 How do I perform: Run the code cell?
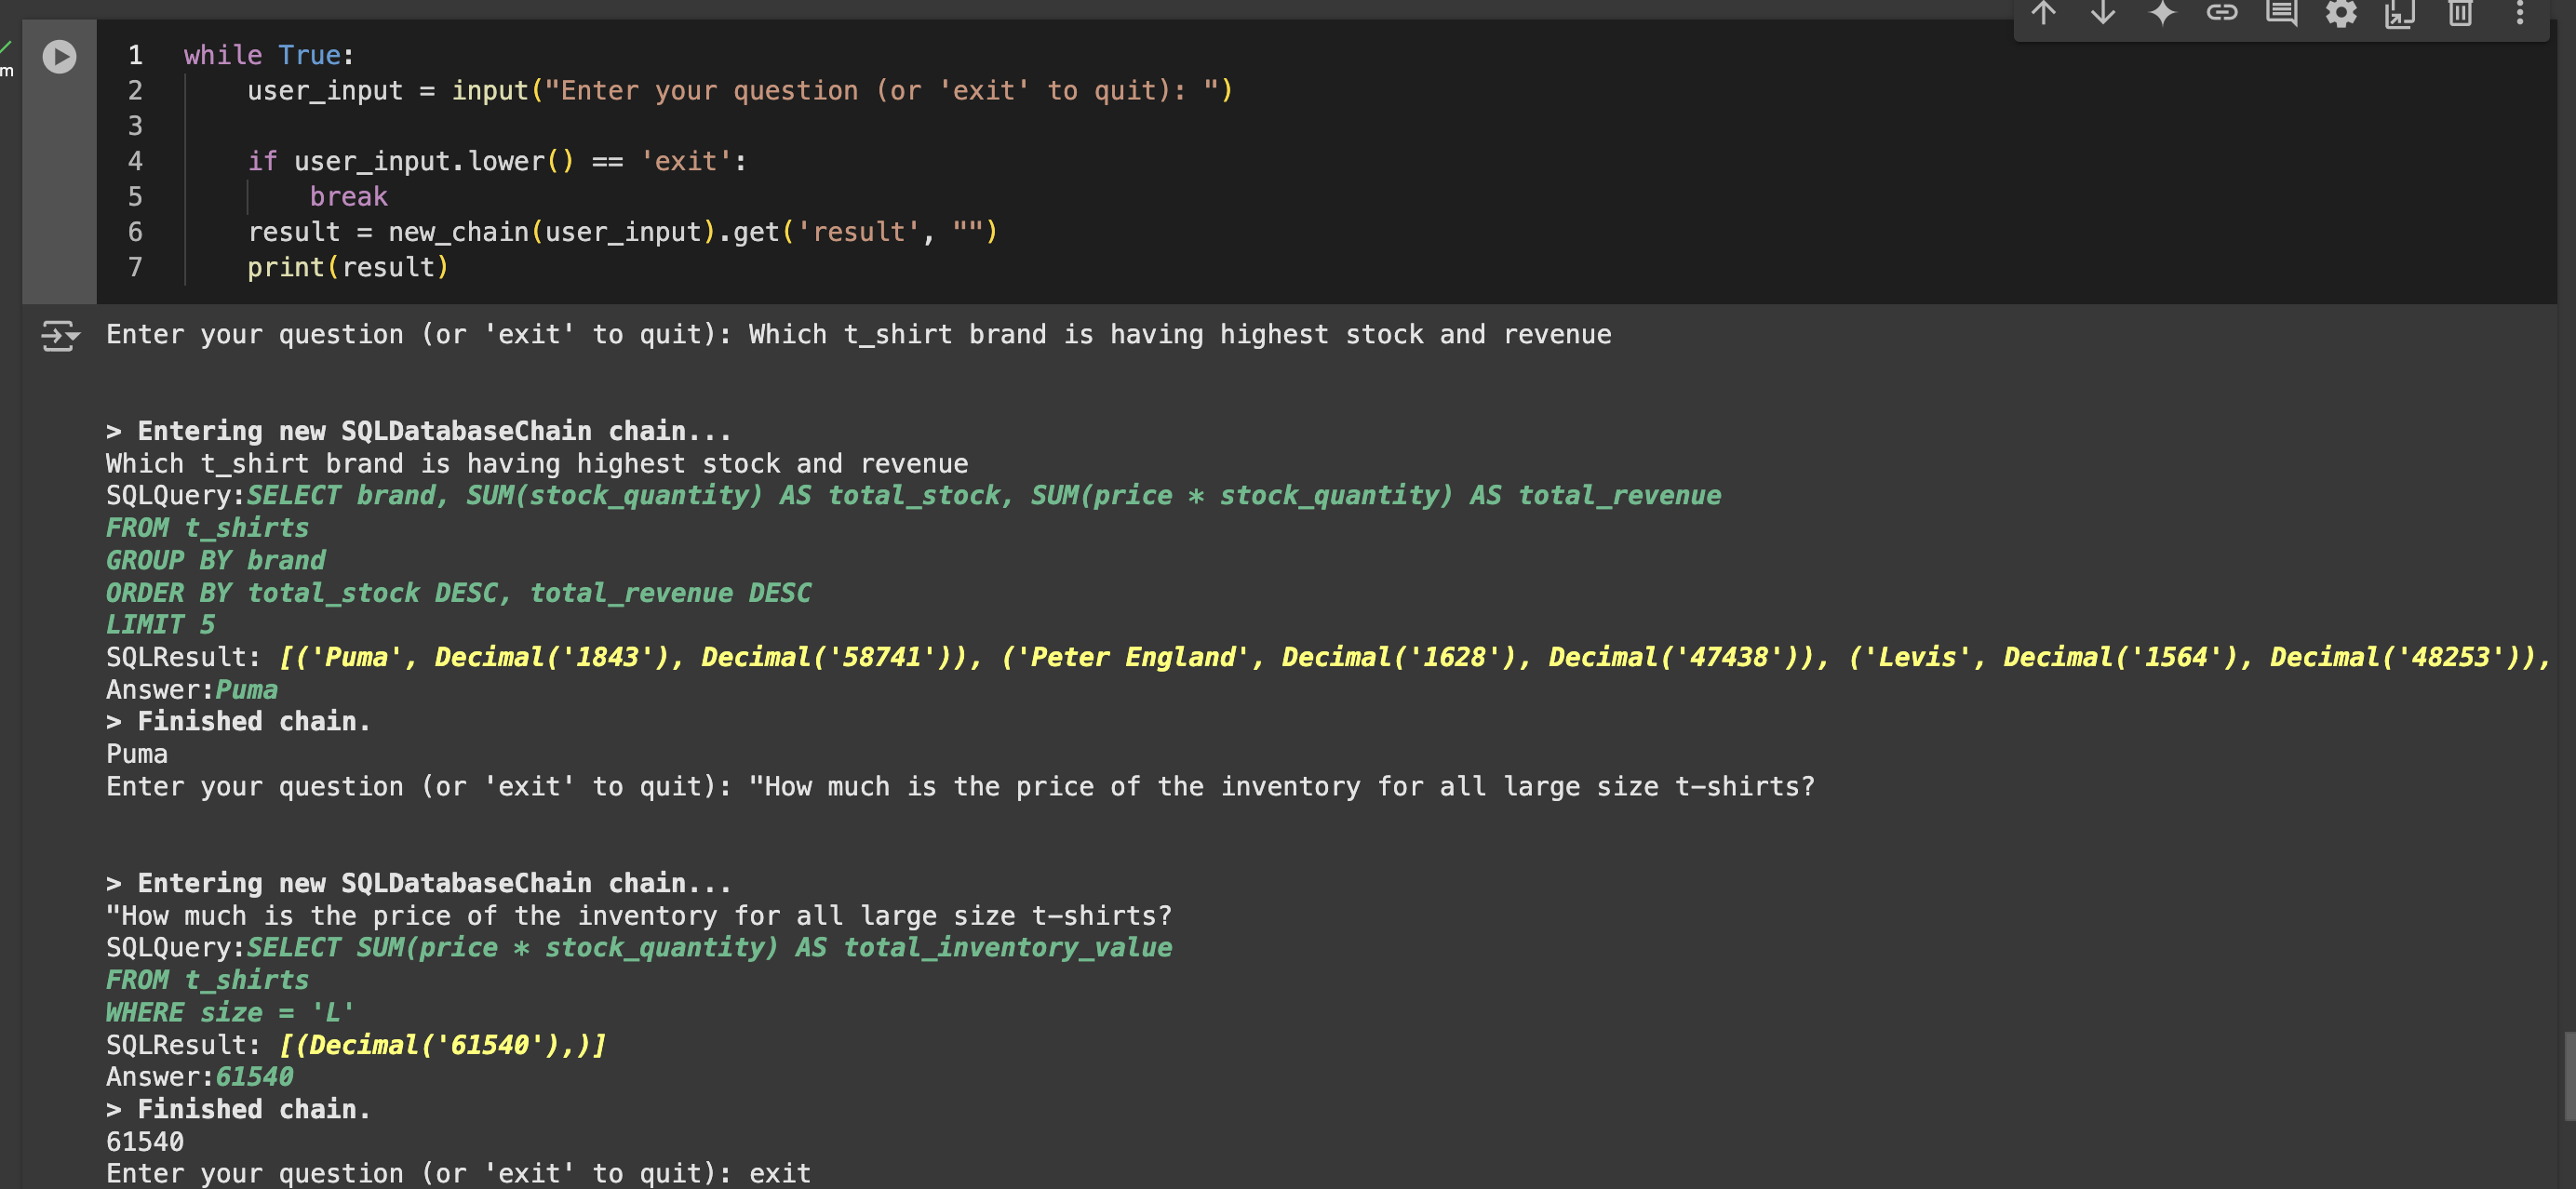click(59, 56)
